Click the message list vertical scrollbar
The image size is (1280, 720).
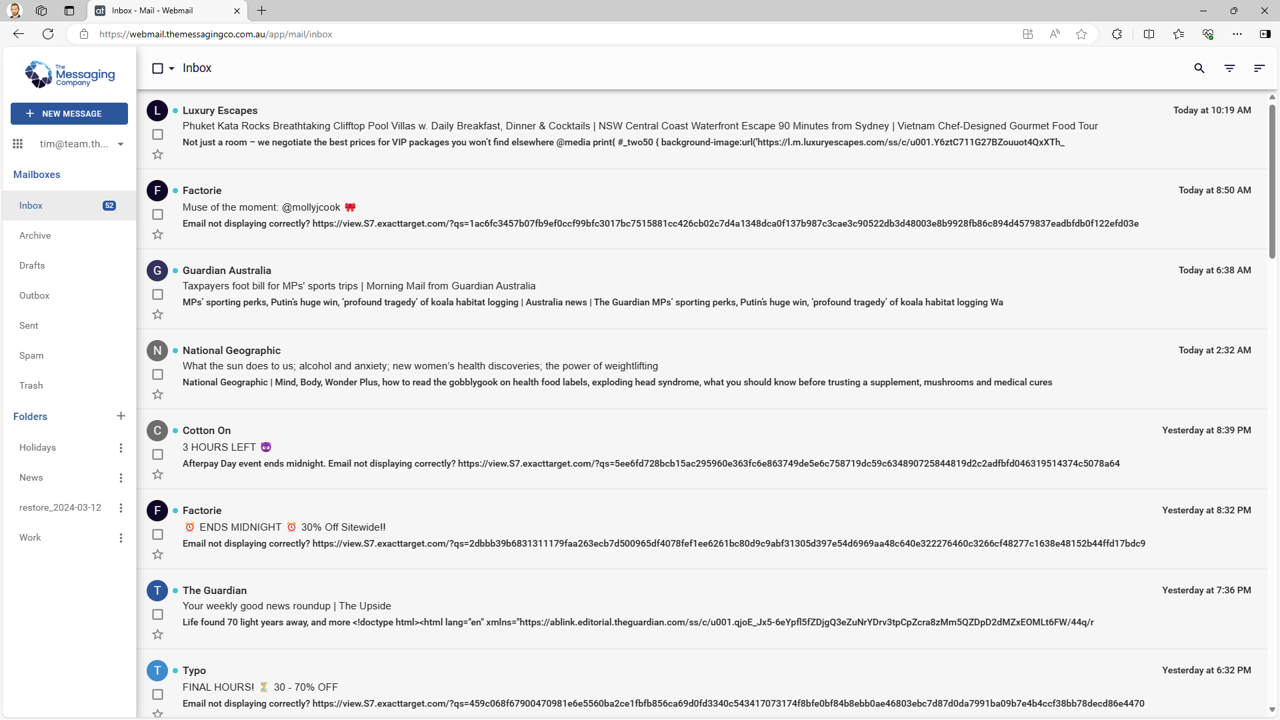(1272, 180)
